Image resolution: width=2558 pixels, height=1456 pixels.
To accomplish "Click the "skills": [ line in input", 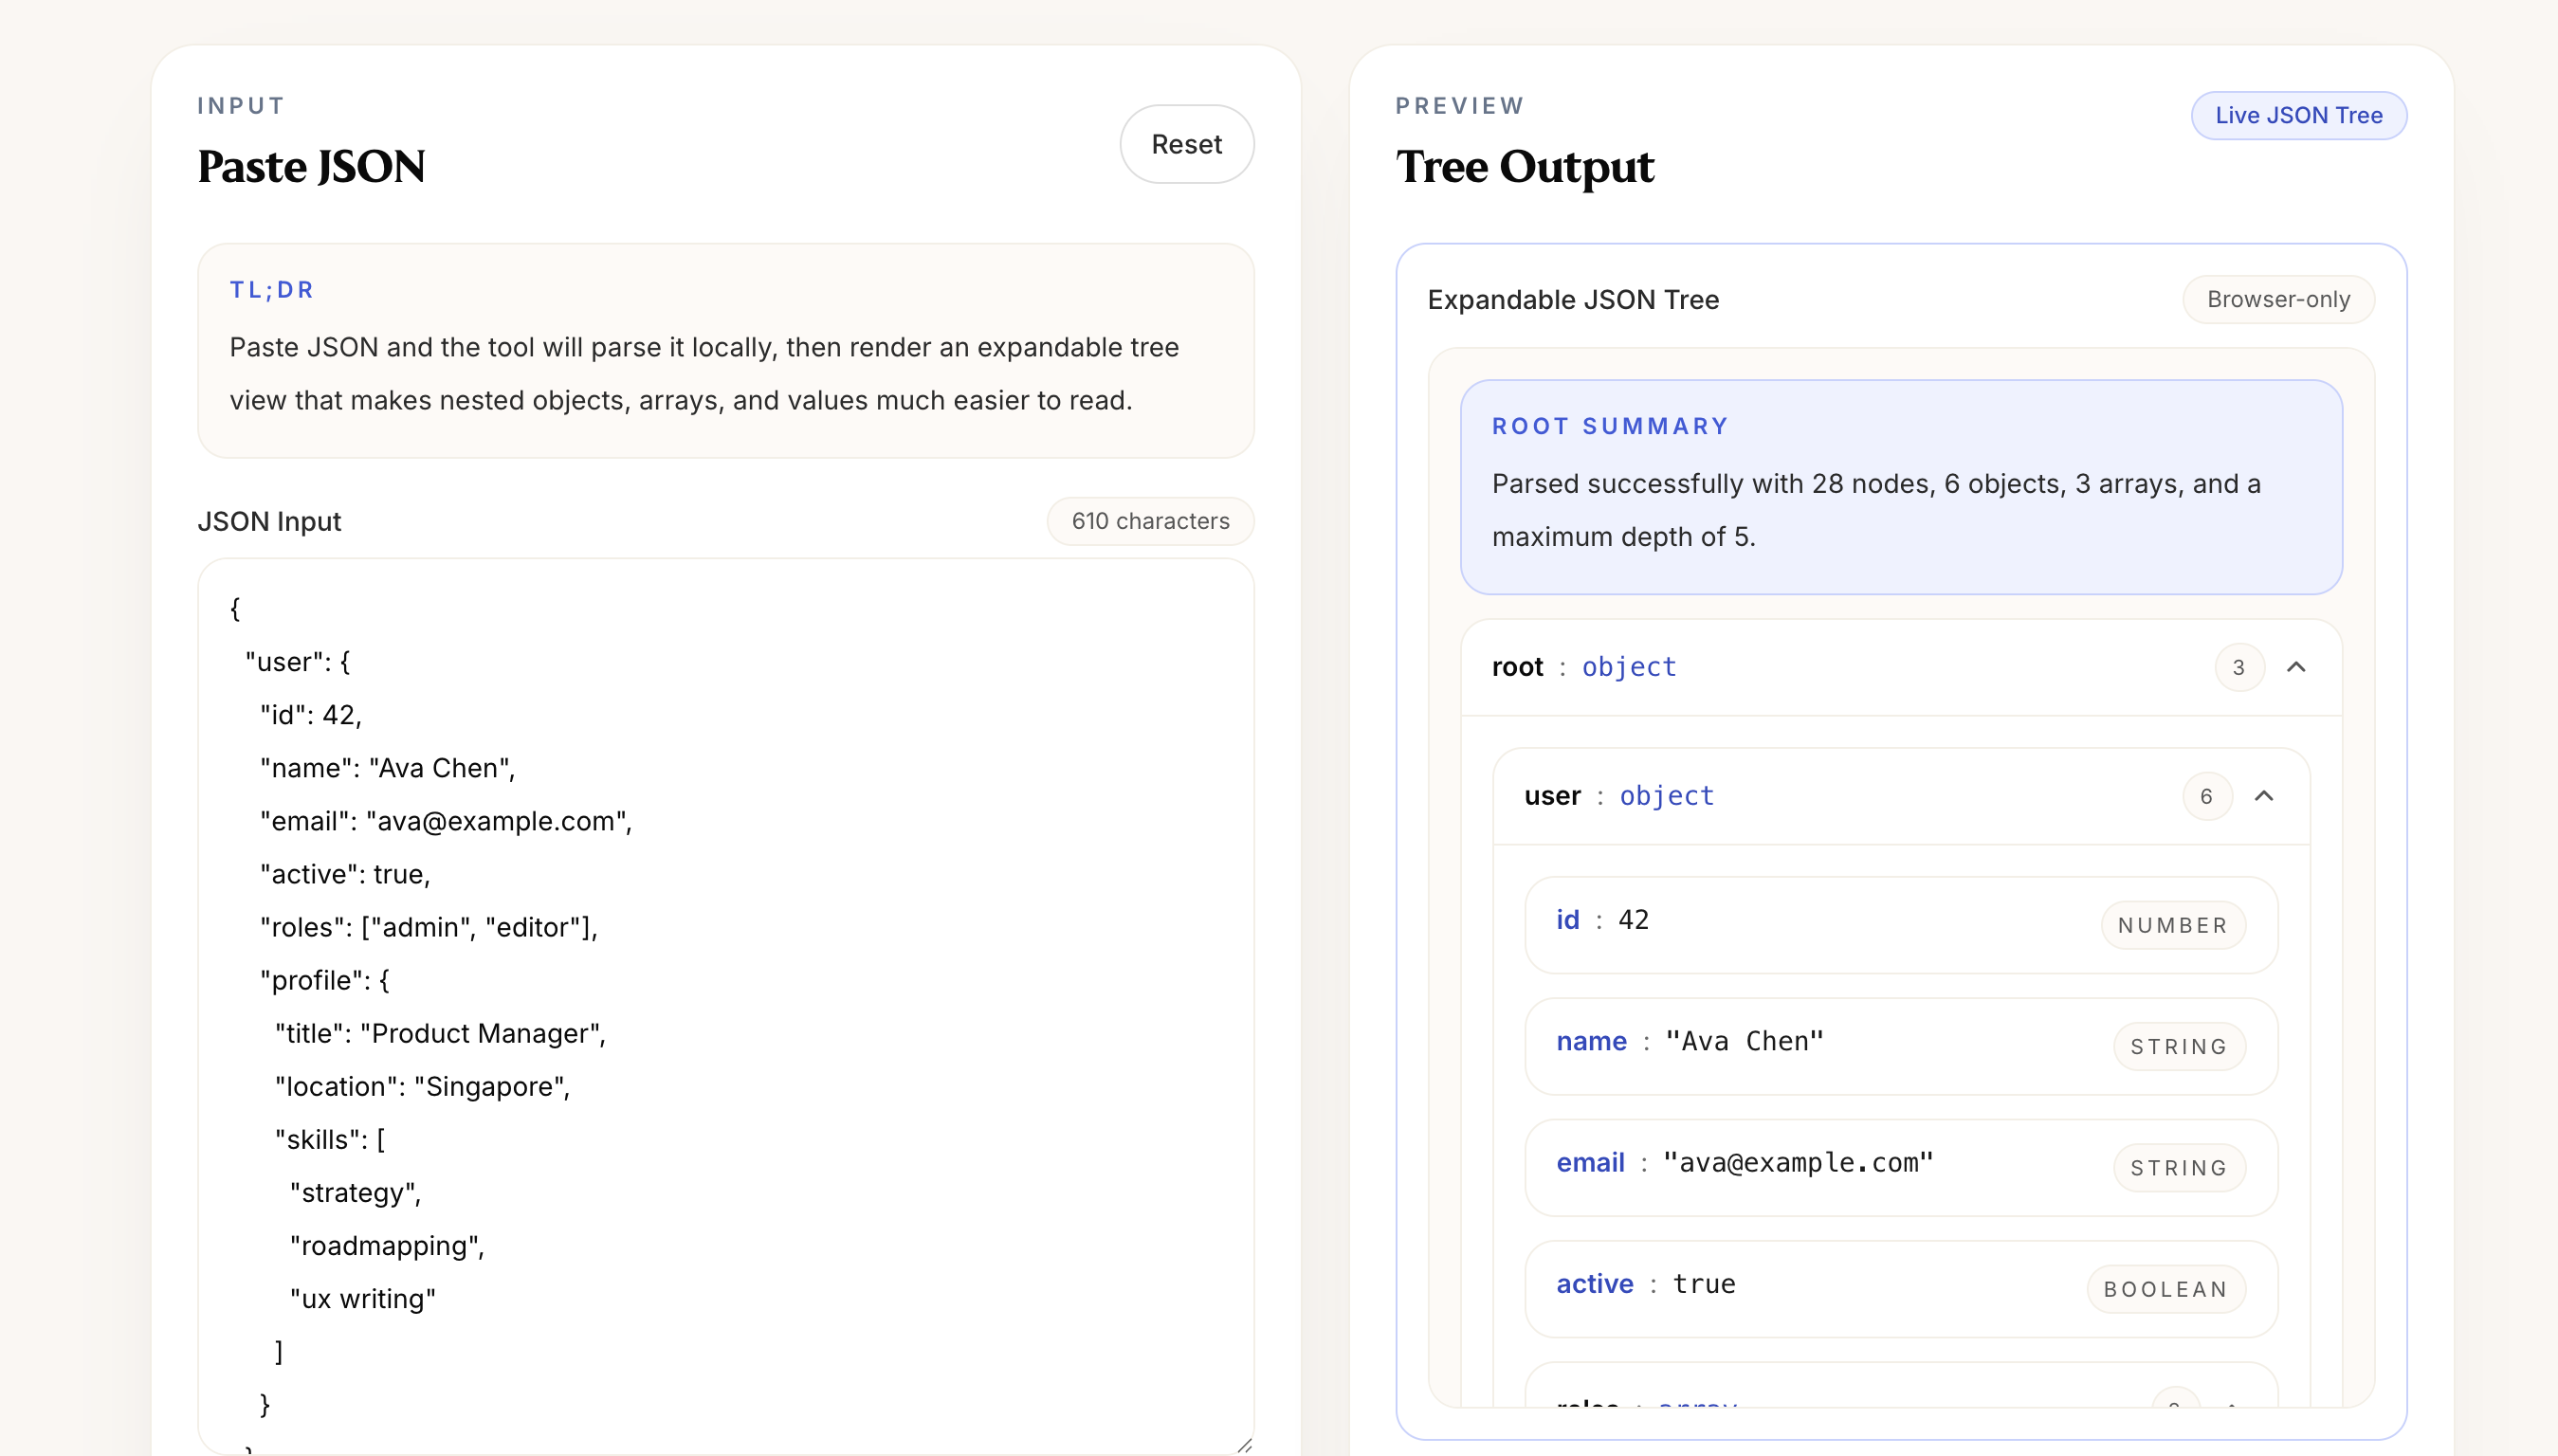I will coord(330,1139).
